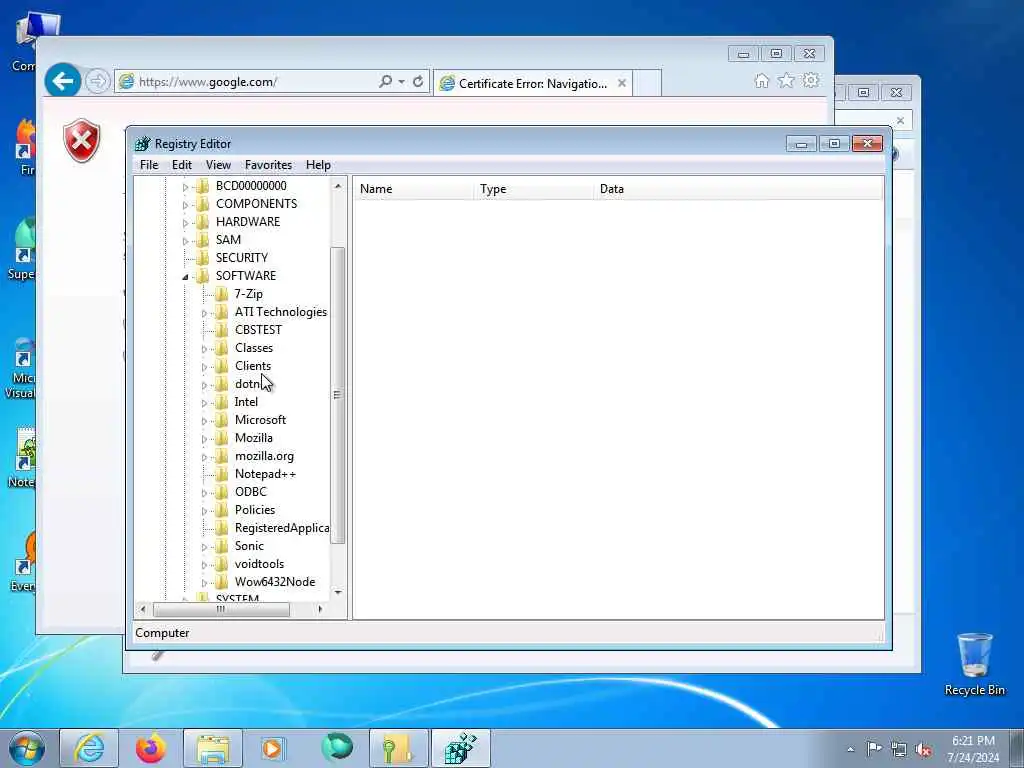1024x768 pixels.
Task: Open Internet Explorer Home page icon
Action: (761, 80)
